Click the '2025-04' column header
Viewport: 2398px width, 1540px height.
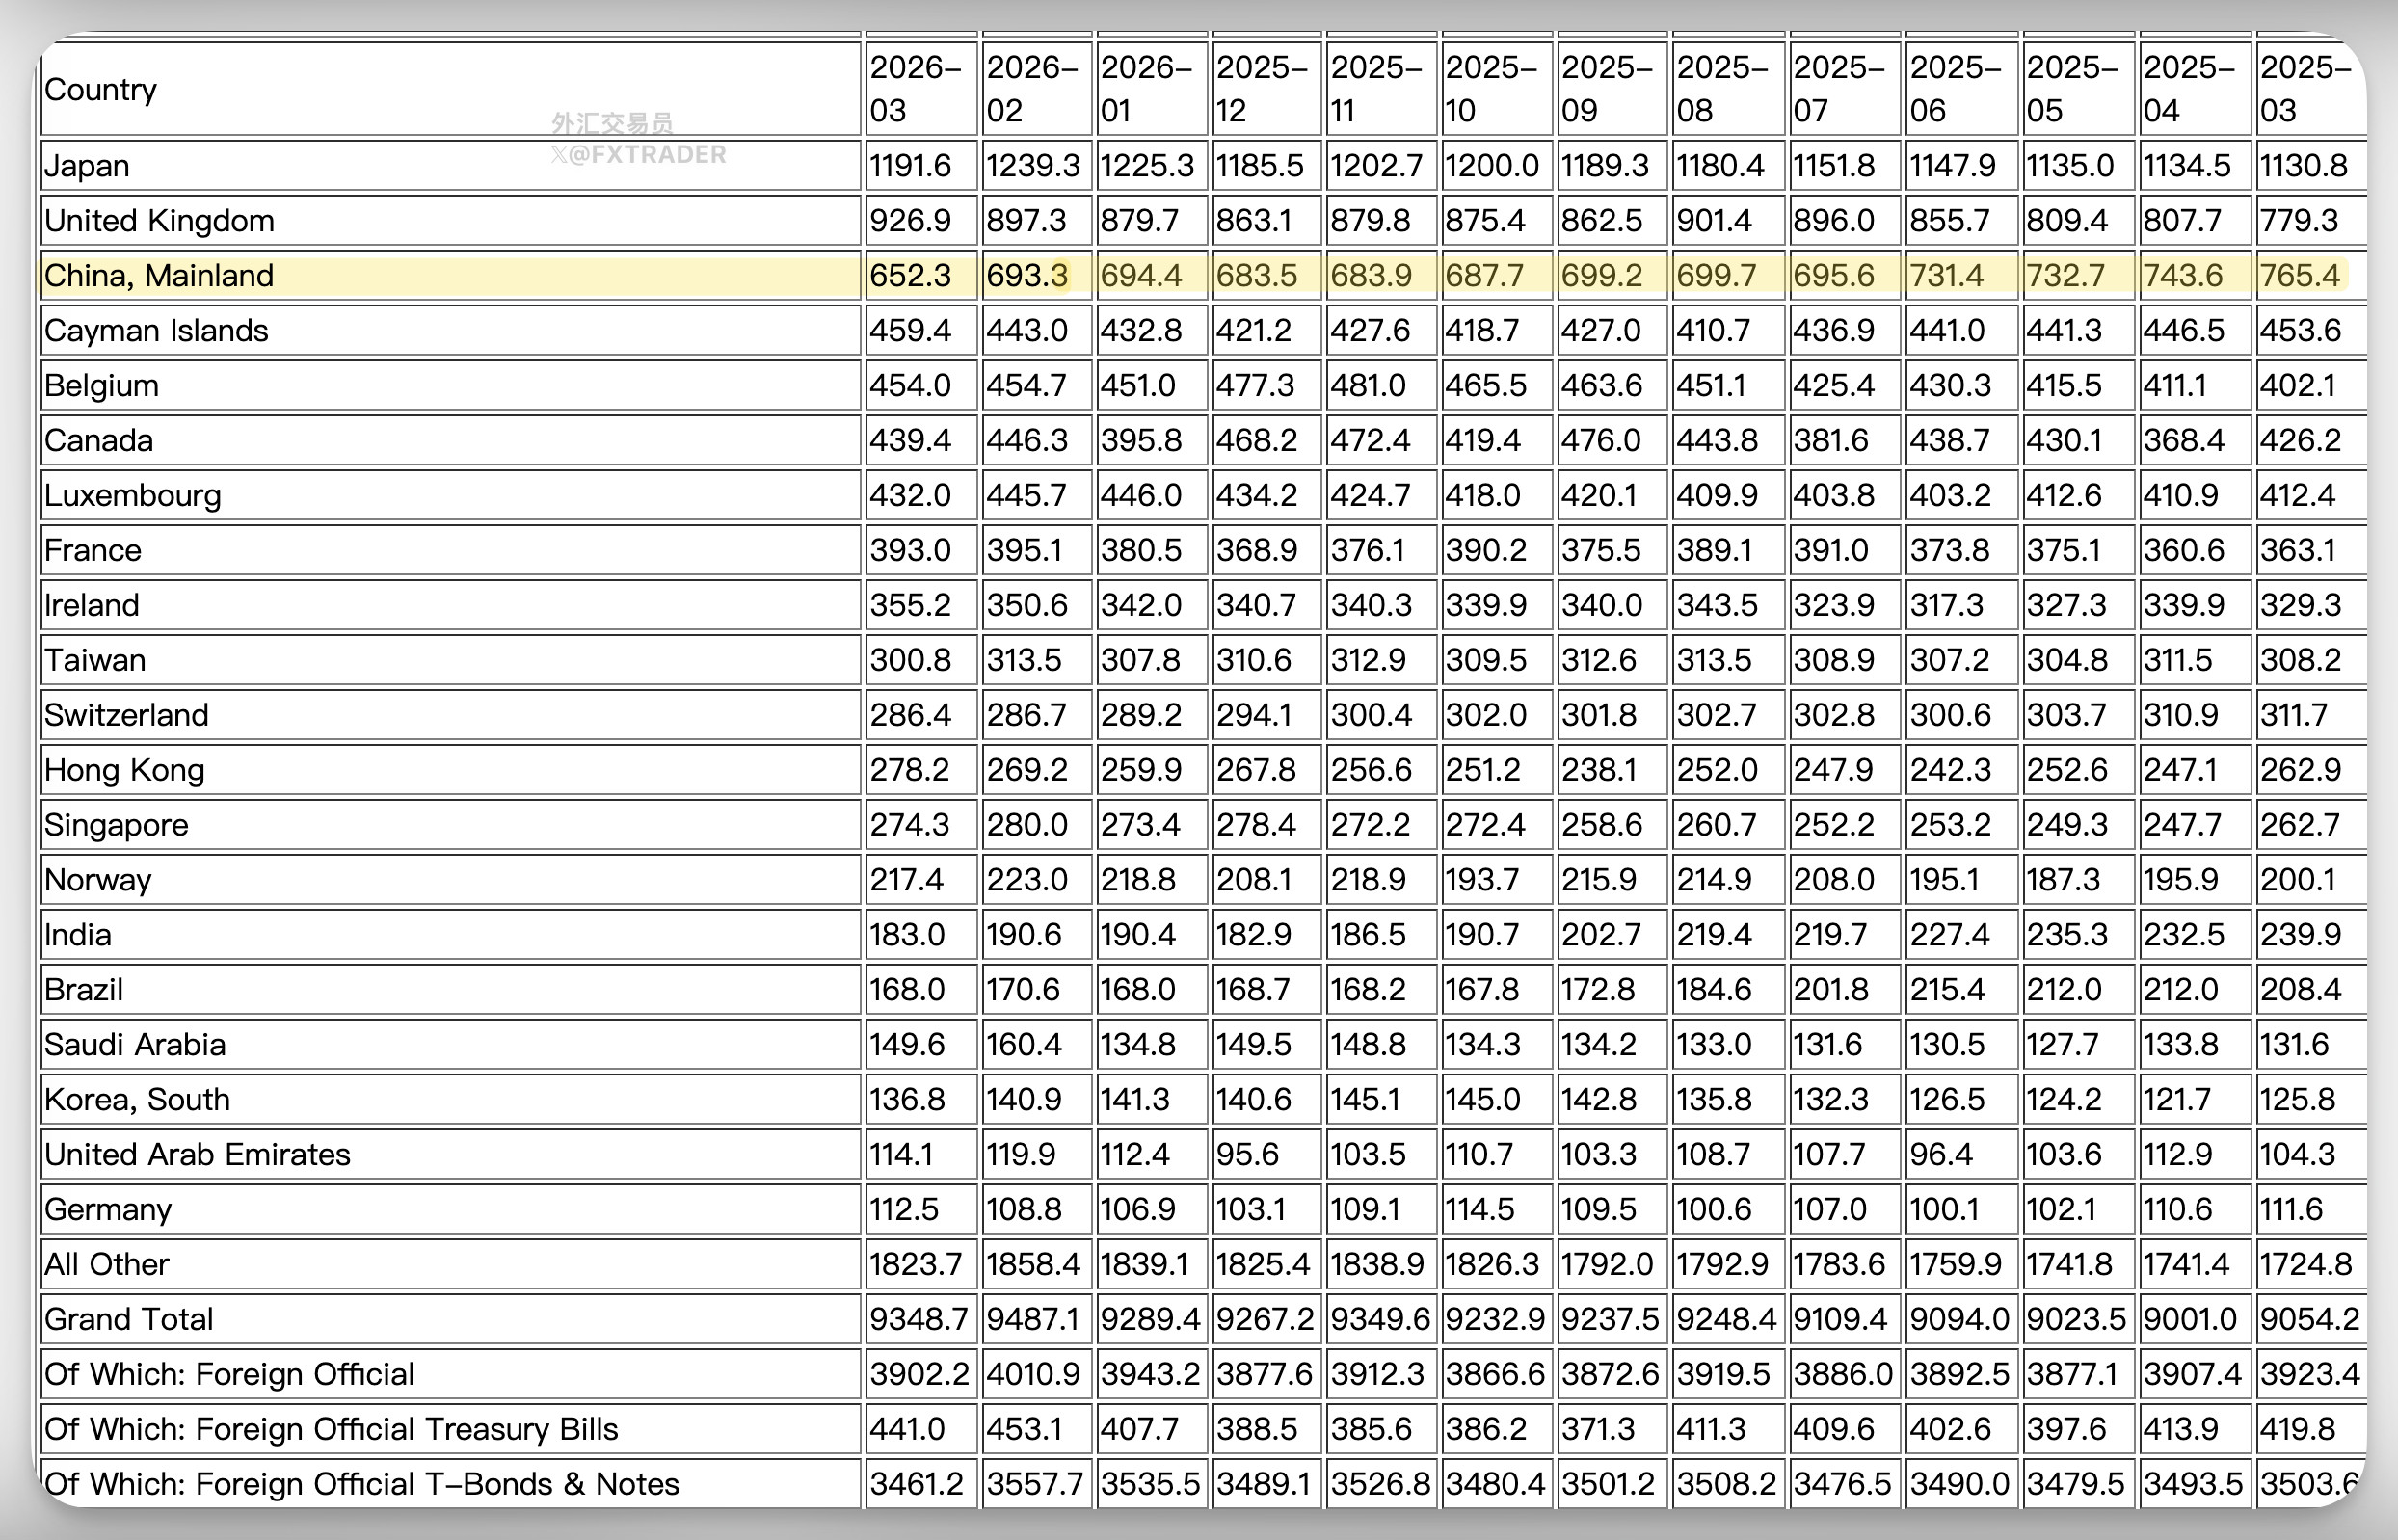tap(2194, 89)
